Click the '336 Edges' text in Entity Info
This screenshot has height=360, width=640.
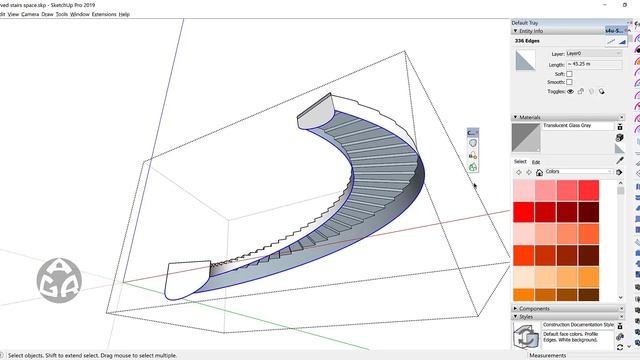point(527,41)
